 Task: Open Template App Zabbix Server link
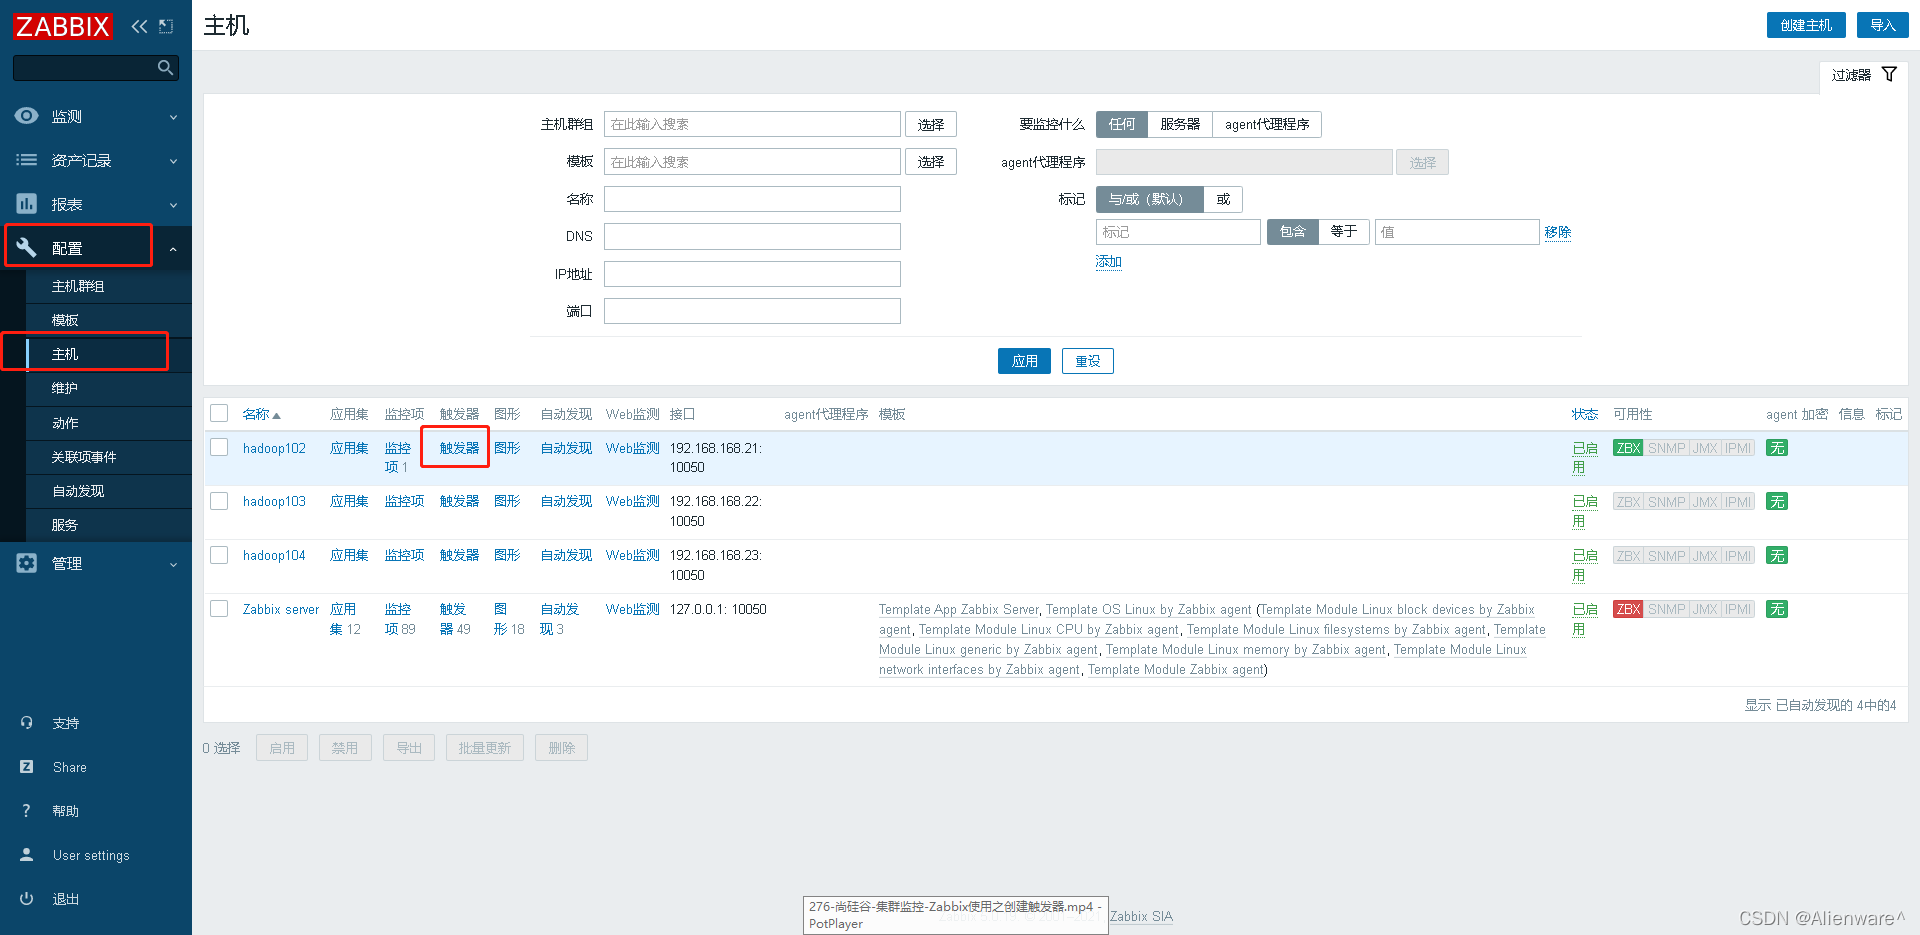coord(959,609)
